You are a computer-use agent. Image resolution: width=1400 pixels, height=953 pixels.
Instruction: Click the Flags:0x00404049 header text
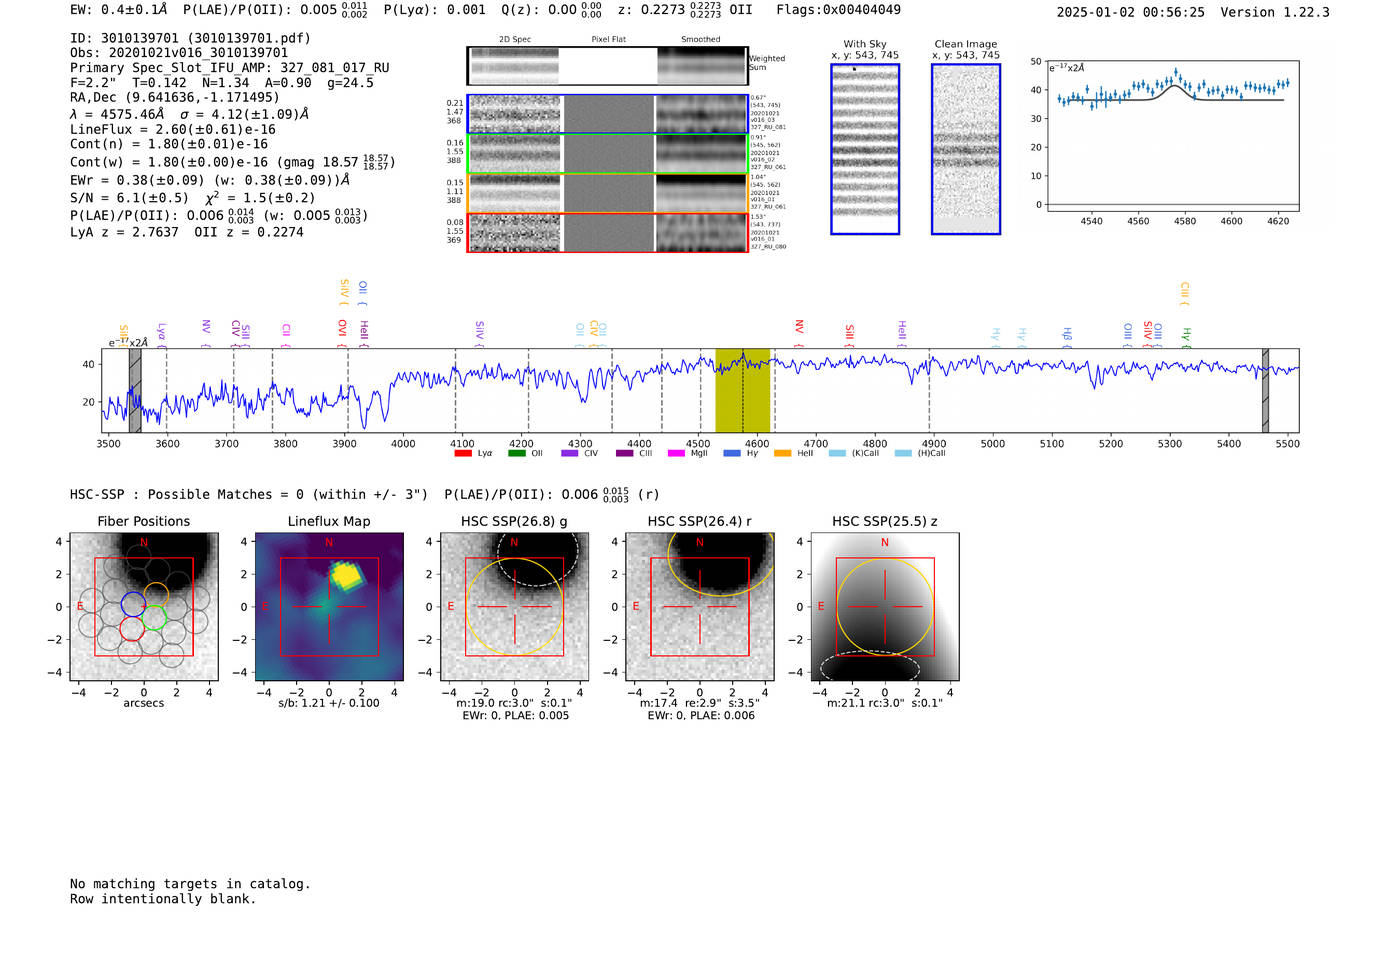click(838, 10)
